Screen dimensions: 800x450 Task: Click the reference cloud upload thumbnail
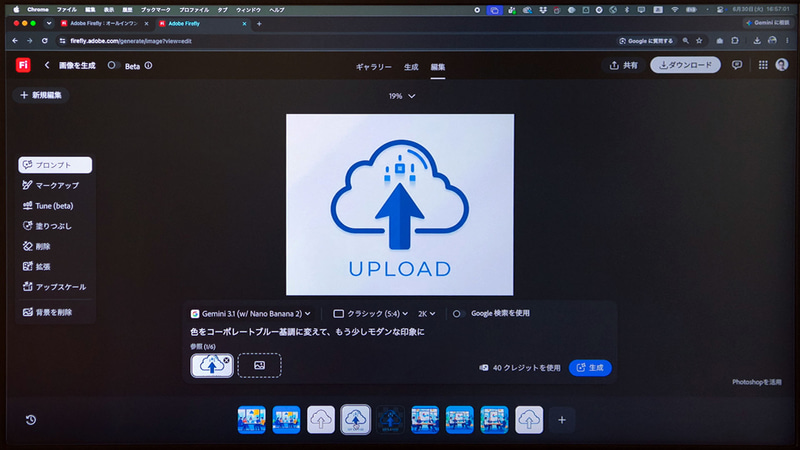[211, 366]
